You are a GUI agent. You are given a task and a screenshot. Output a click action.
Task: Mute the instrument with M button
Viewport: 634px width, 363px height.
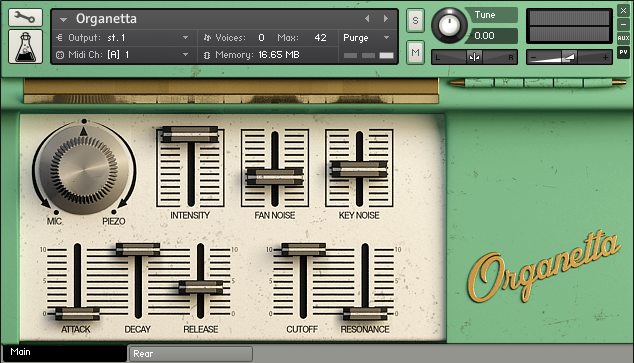point(415,52)
